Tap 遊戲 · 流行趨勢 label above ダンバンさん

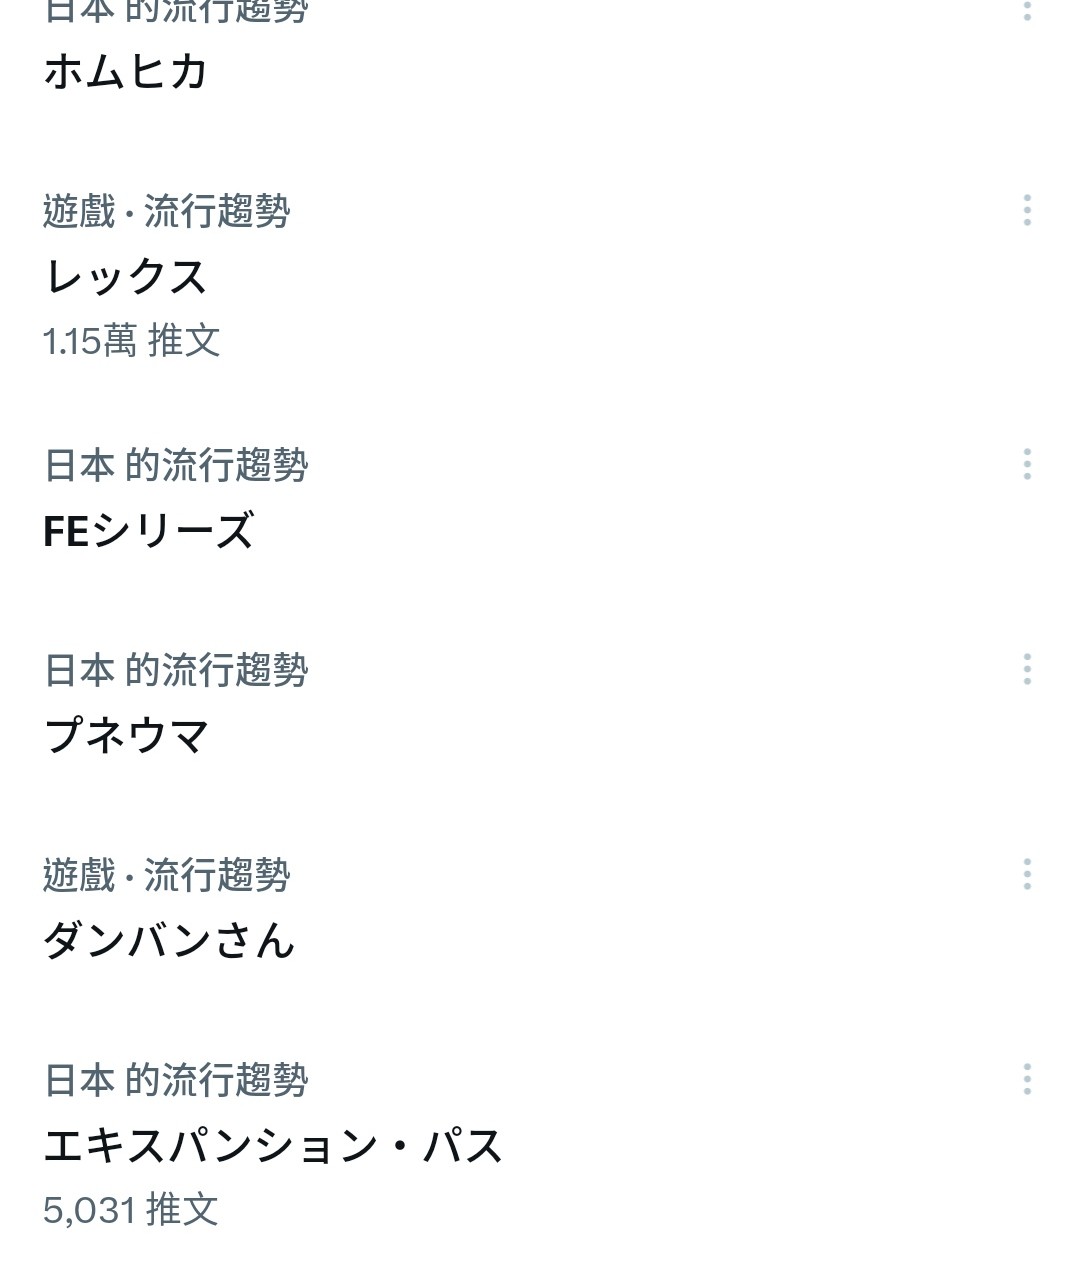(166, 875)
